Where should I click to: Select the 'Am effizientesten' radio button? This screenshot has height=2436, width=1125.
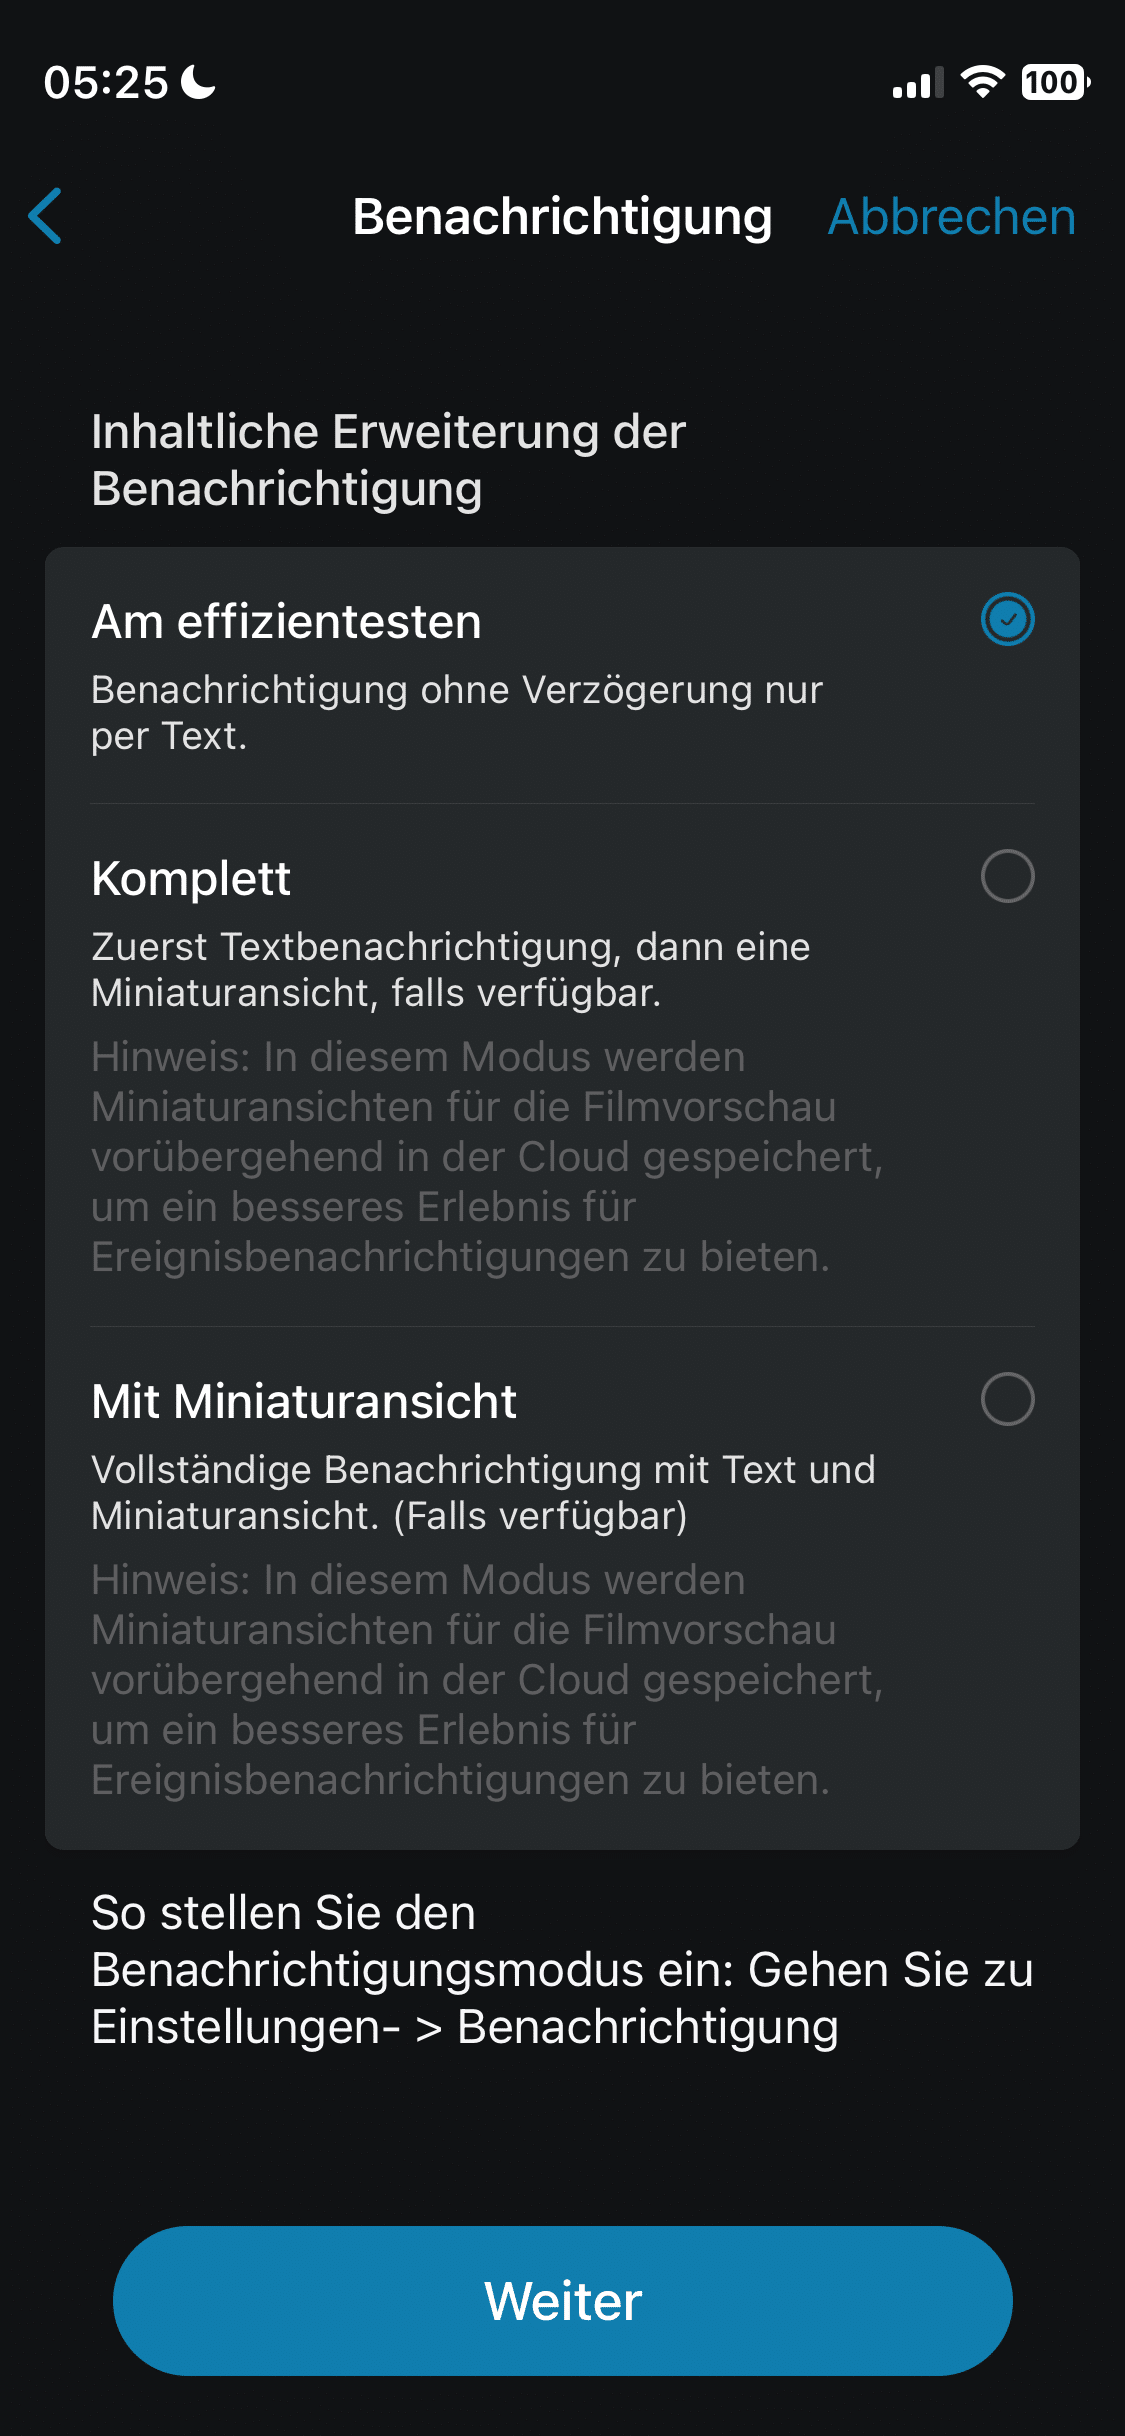[1007, 620]
